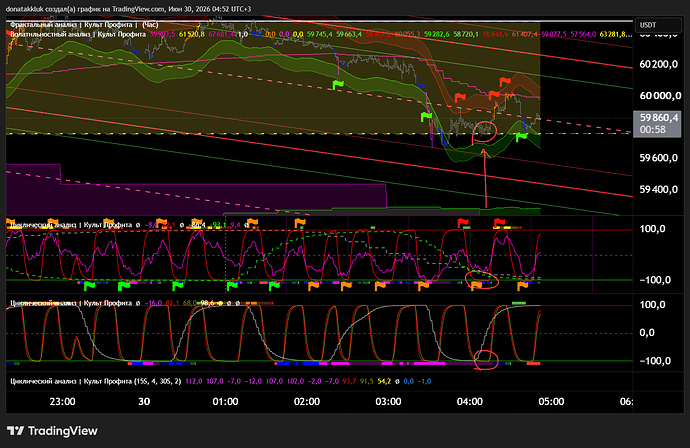Click the green flag near 02:20 on price chart
The image size is (690, 448).
[x=338, y=84]
